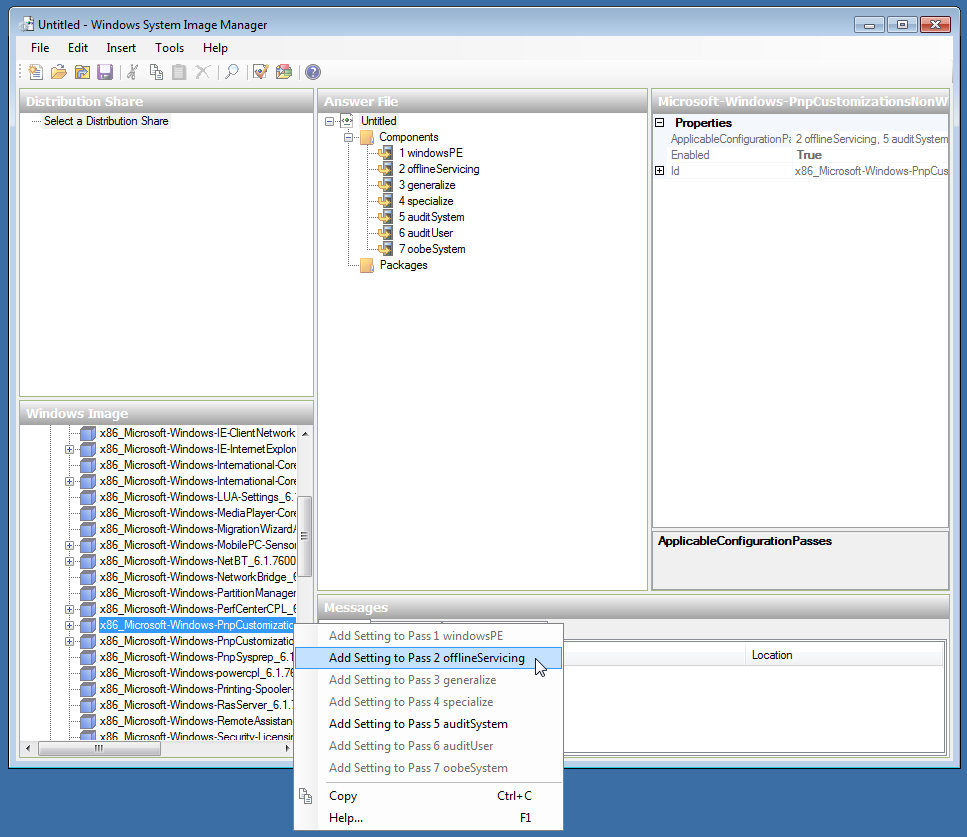Click the Select a Distribution Share item
This screenshot has width=967, height=837.
(106, 121)
